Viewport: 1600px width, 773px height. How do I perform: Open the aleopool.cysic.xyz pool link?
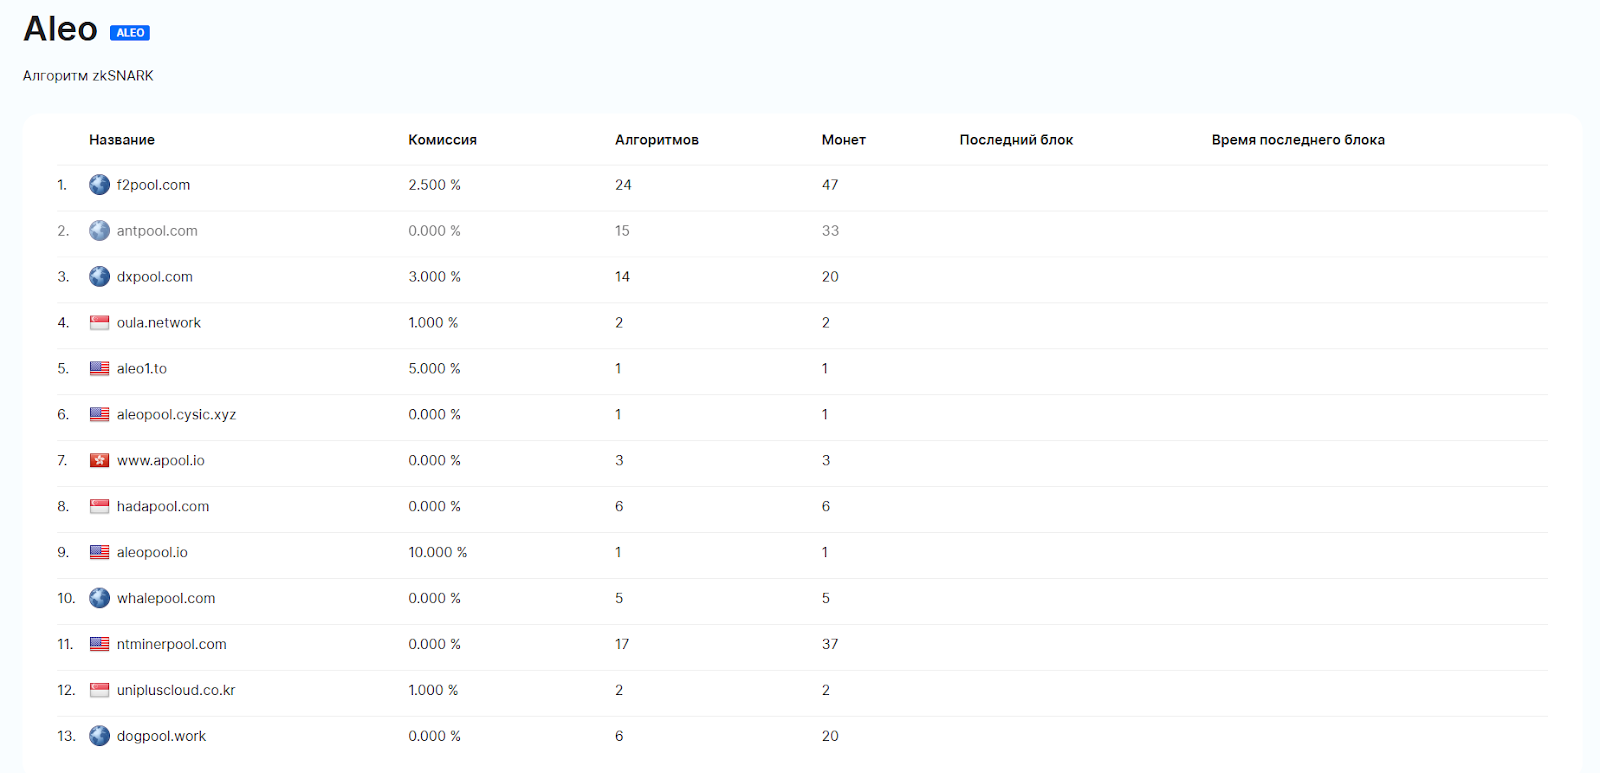click(176, 415)
